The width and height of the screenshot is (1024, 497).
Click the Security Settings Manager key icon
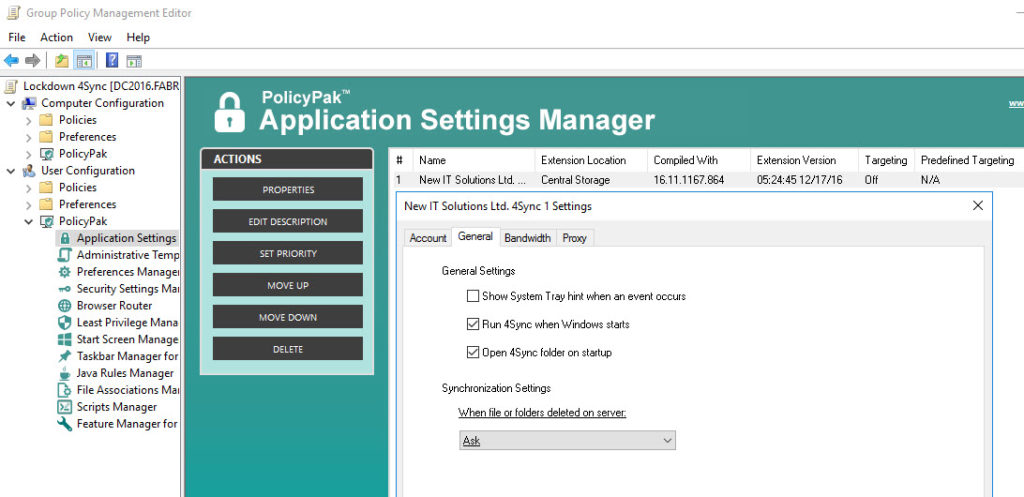point(64,289)
